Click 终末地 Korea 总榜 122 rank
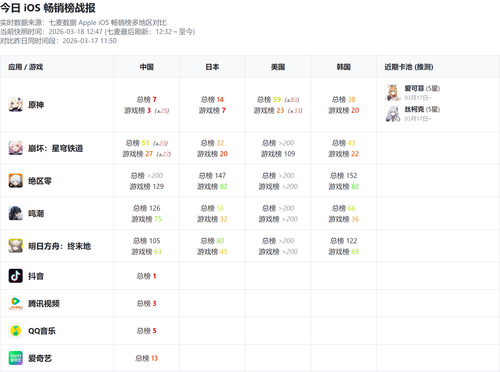 tap(344, 241)
